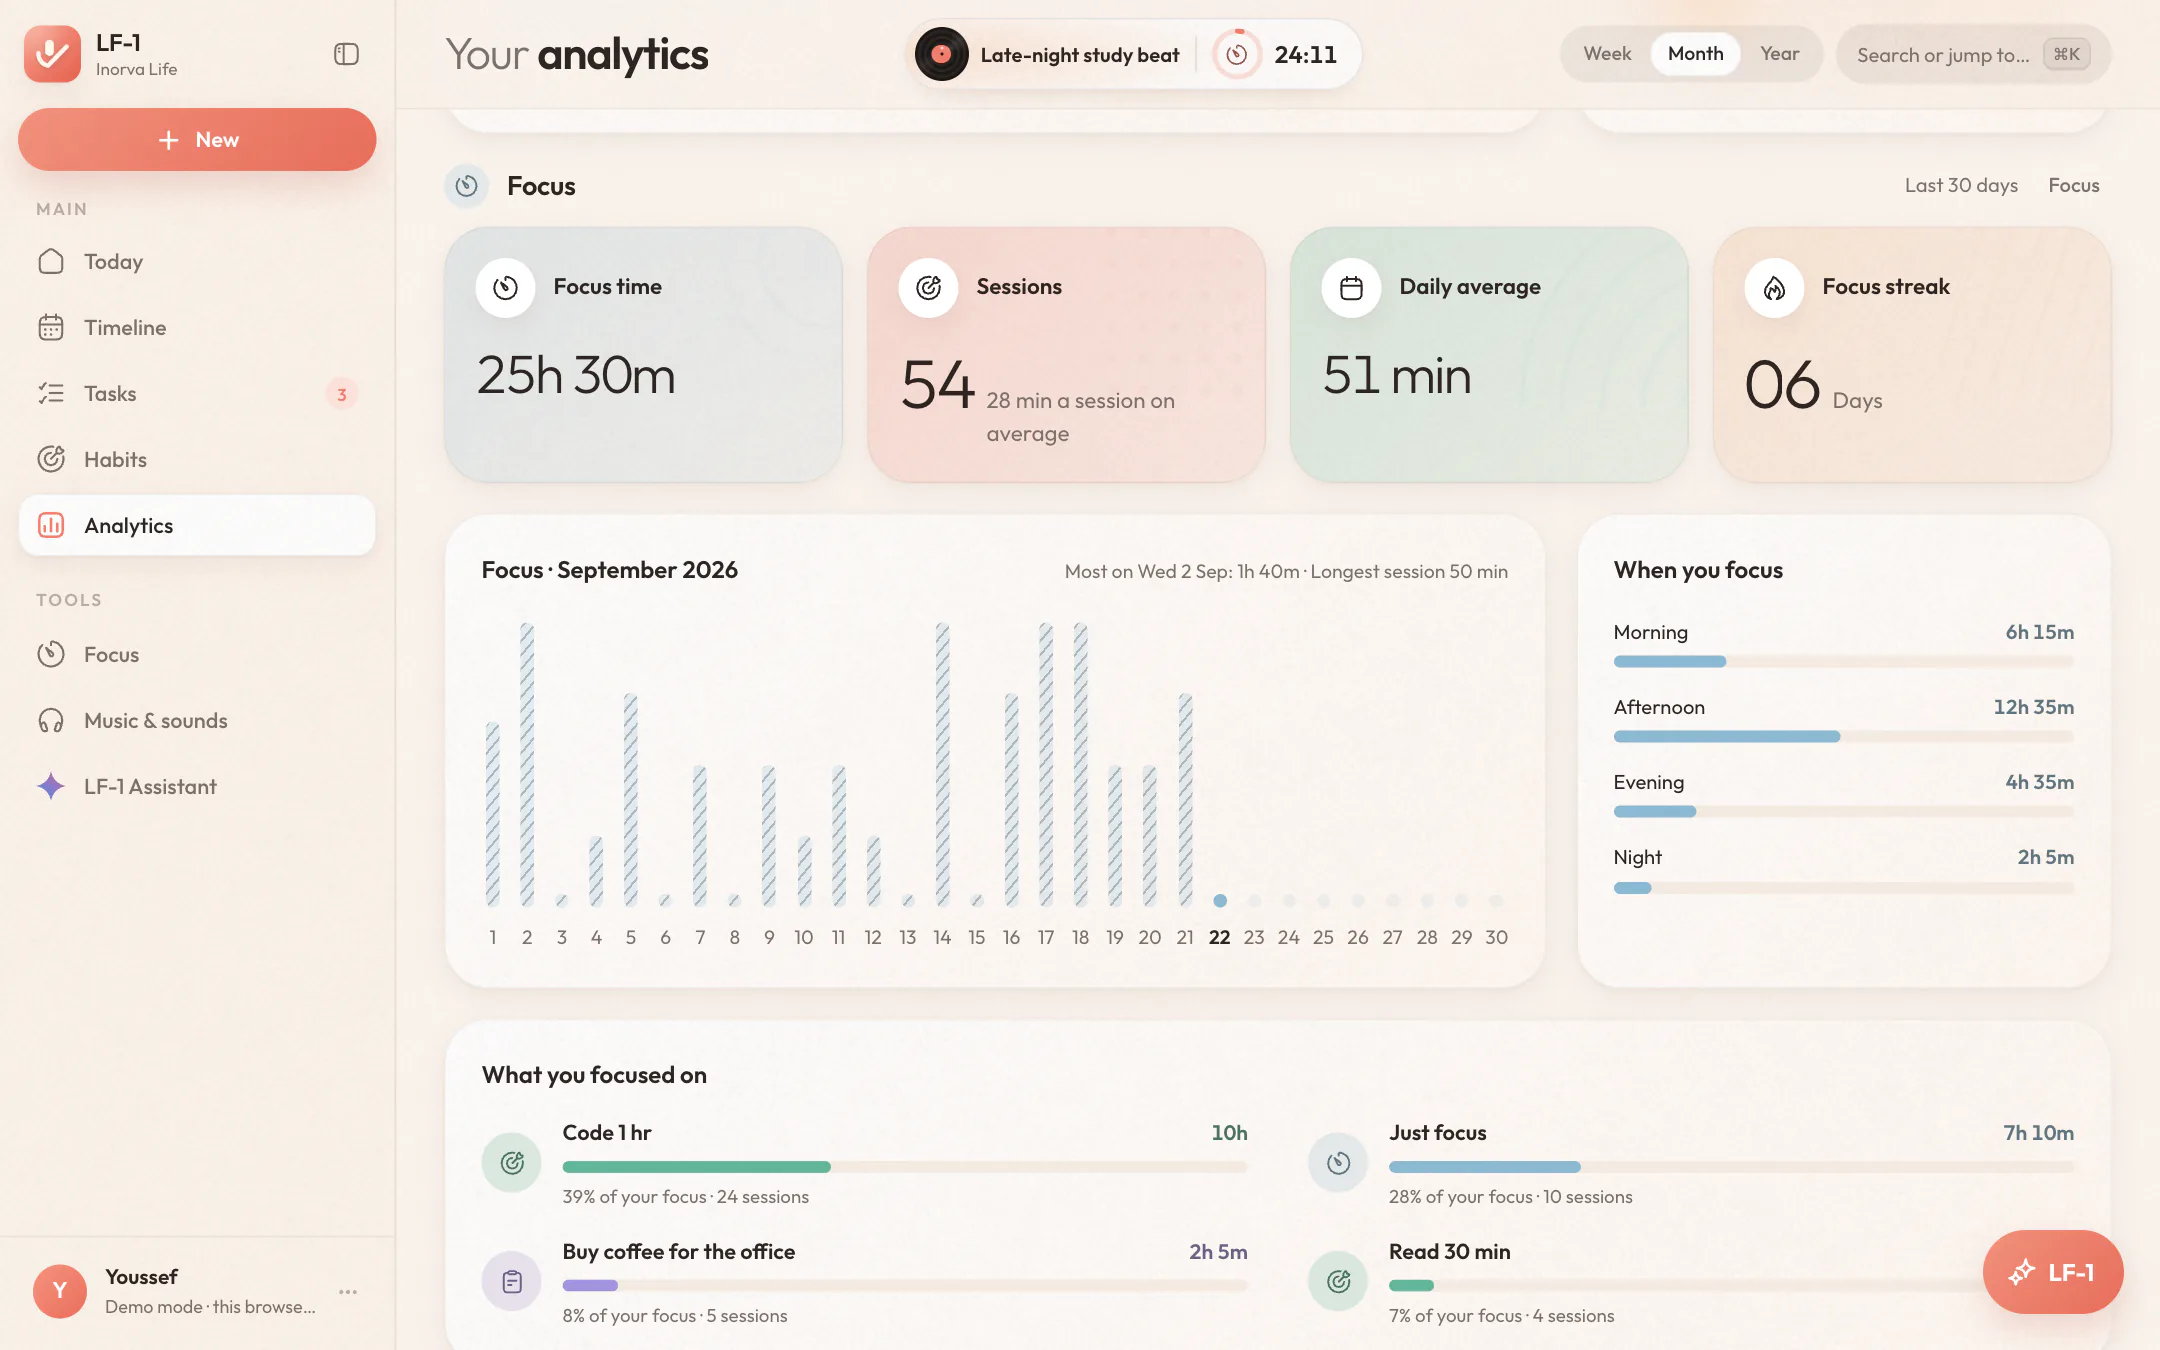2160x1350 pixels.
Task: Click the Sessions card target icon
Action: click(x=929, y=288)
